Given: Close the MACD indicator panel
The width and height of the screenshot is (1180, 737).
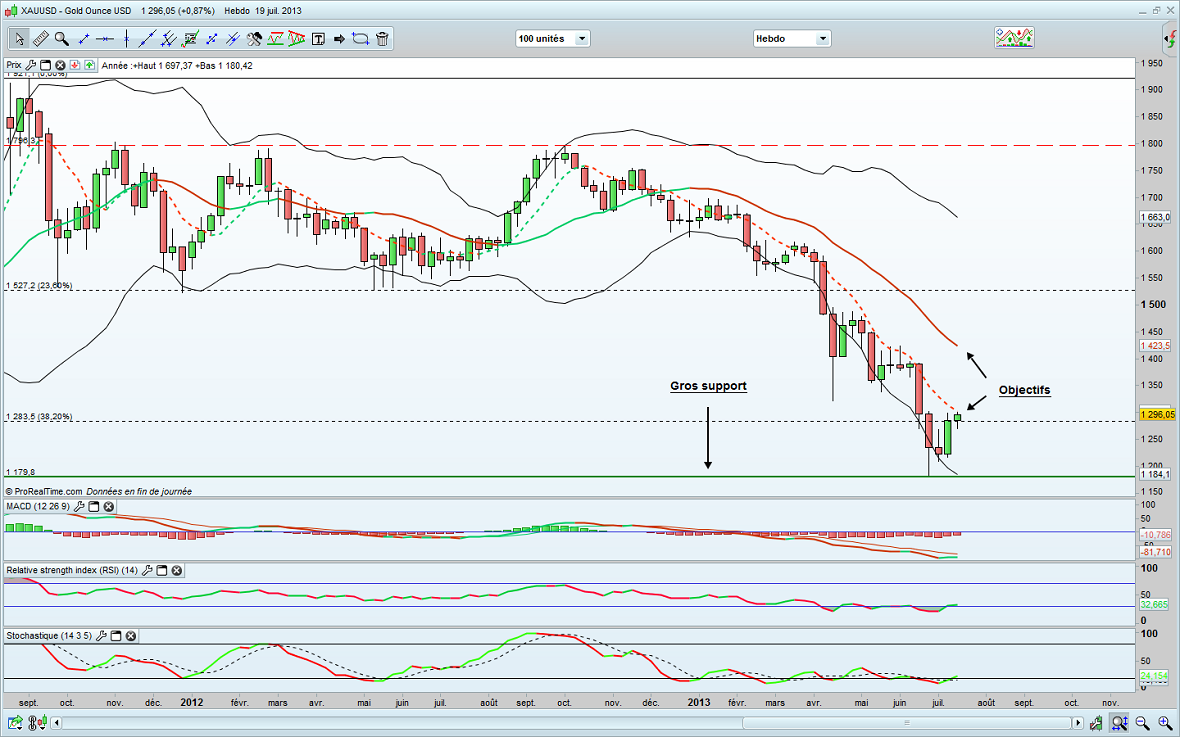Looking at the screenshot, I should (109, 507).
